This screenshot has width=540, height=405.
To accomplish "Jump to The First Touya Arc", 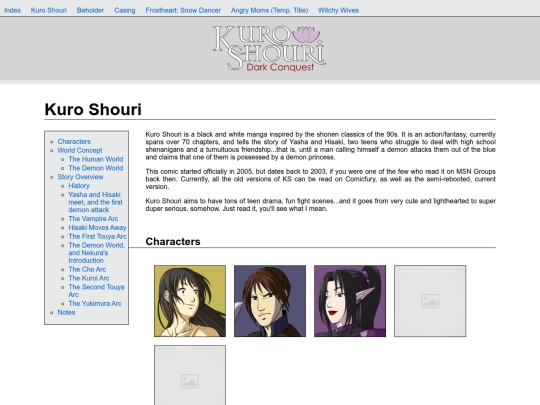I will [97, 237].
